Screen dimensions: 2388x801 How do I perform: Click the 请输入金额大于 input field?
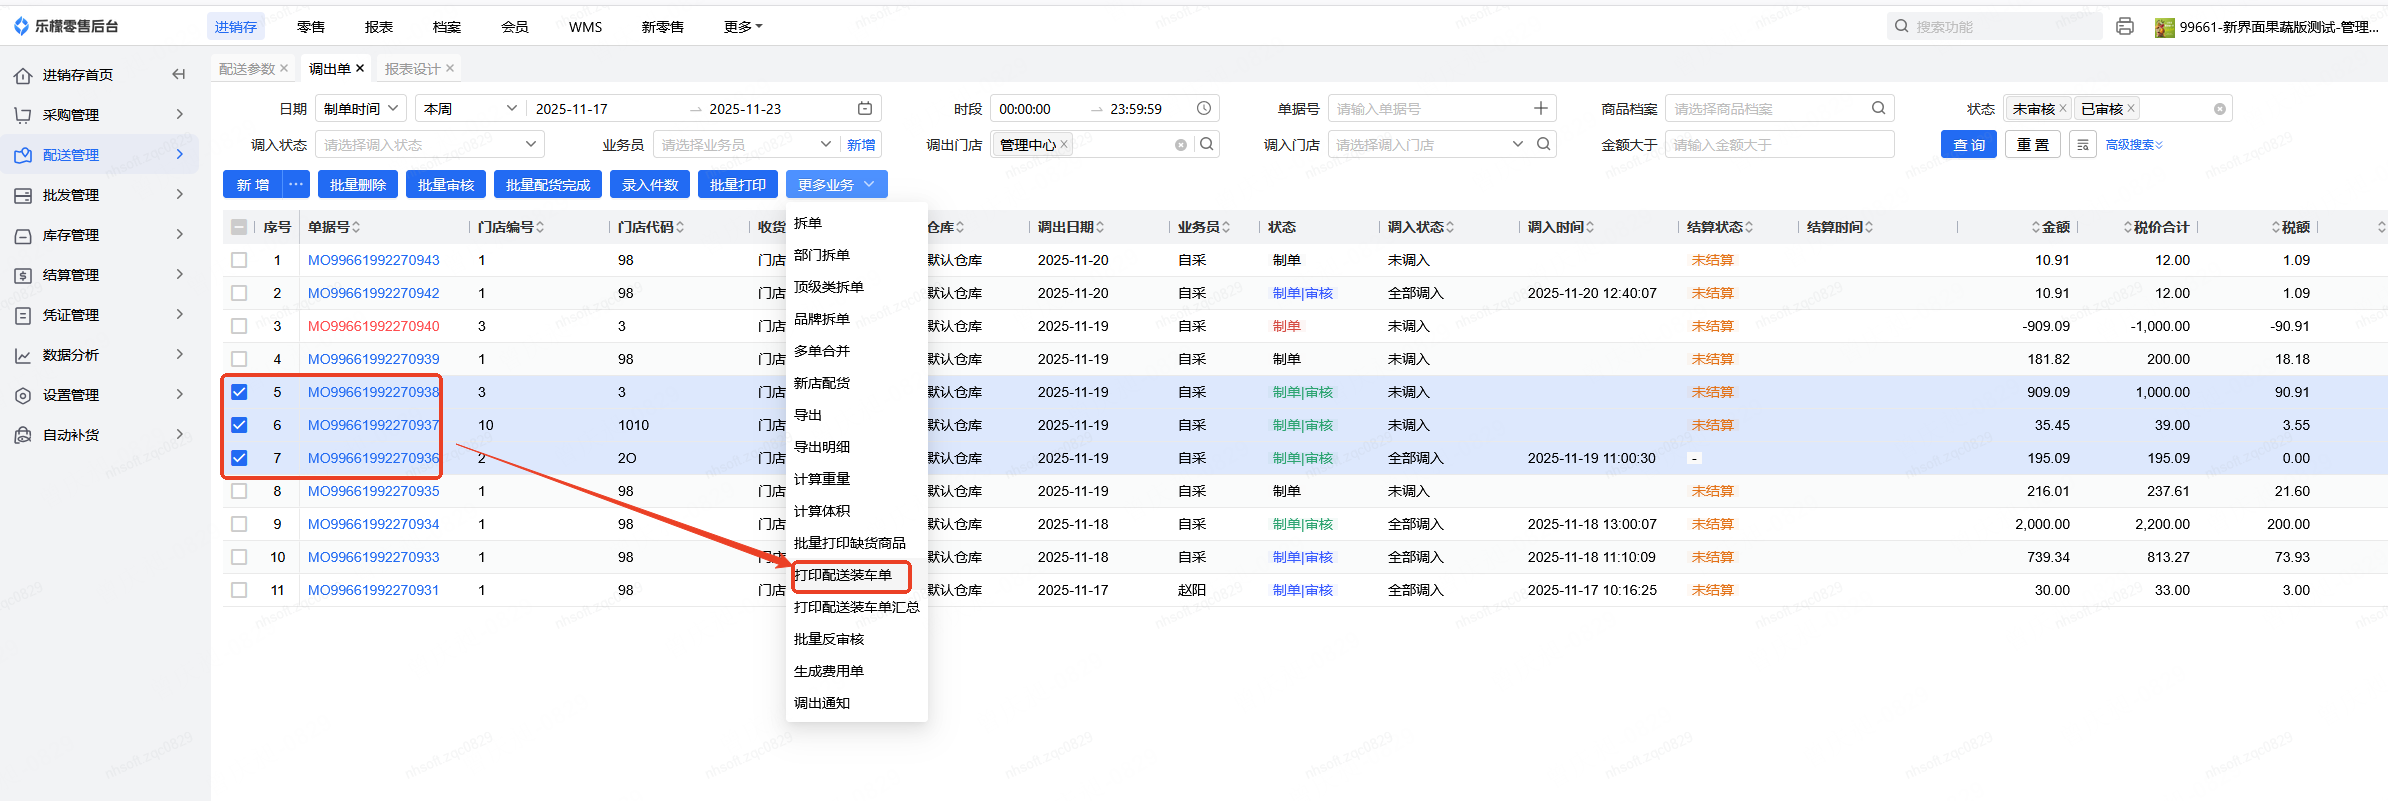coord(1779,145)
